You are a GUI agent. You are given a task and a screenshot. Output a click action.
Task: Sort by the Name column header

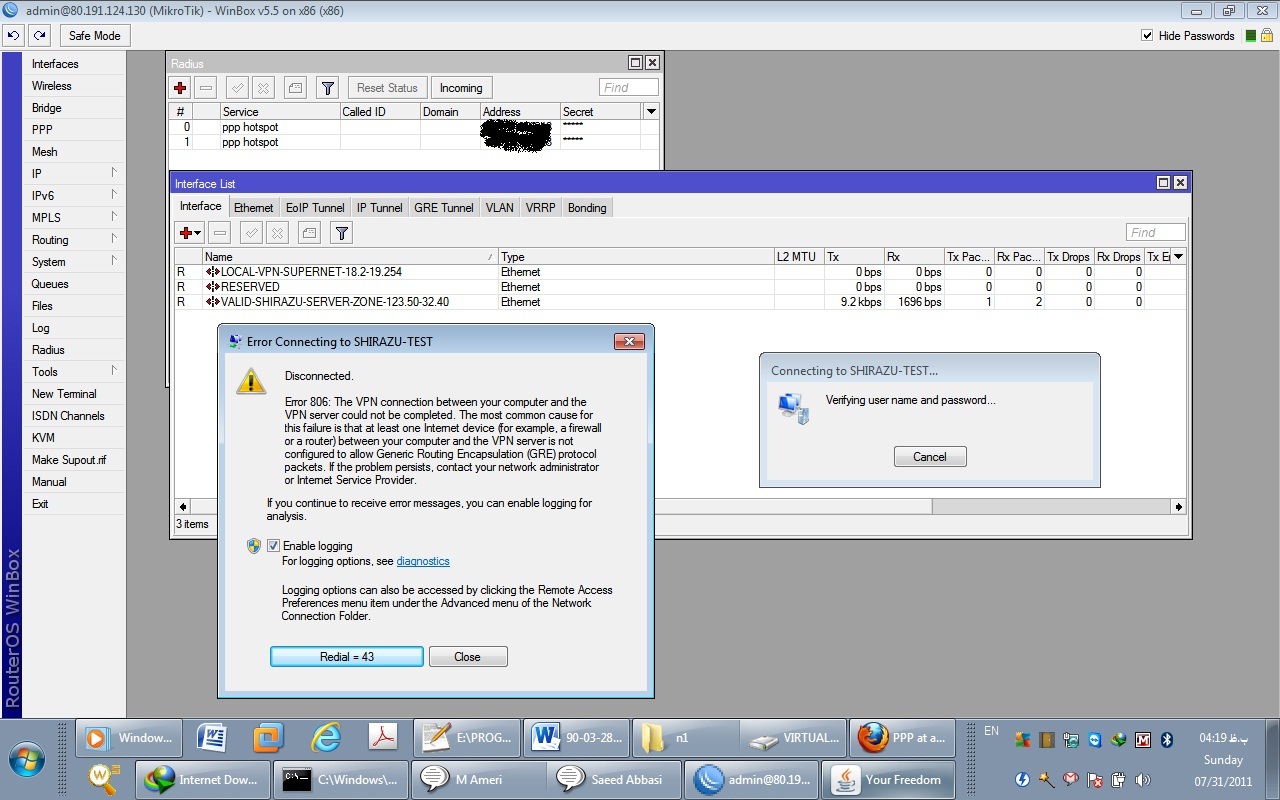(x=349, y=257)
